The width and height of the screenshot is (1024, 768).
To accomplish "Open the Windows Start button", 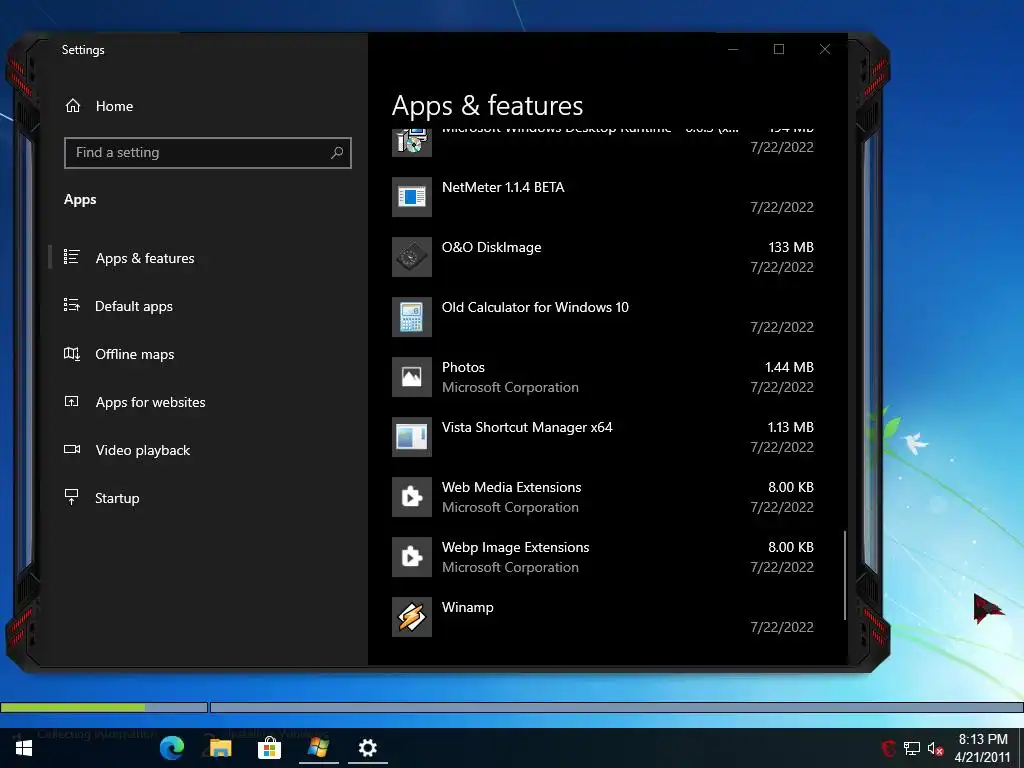I will click(24, 748).
